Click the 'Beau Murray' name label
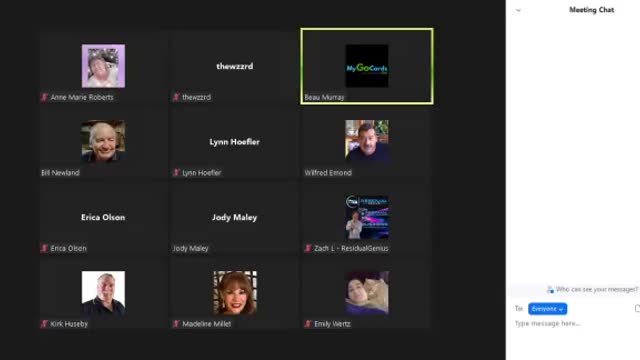 pos(324,97)
